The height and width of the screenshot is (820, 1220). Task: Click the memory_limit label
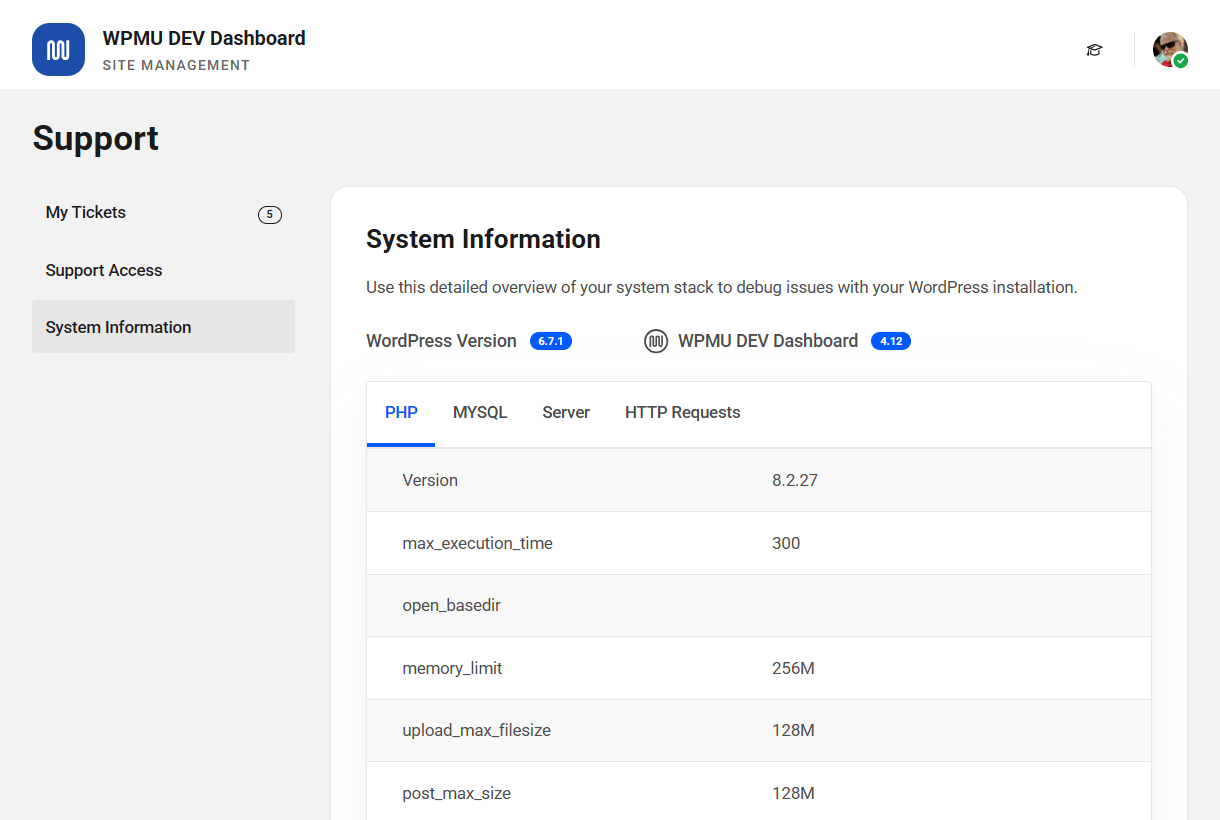(x=452, y=668)
